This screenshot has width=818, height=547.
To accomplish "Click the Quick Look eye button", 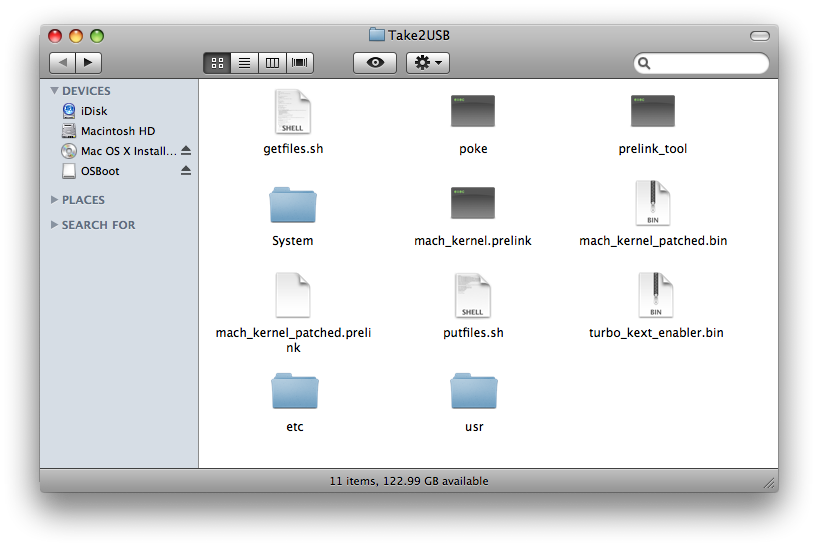I will [375, 63].
